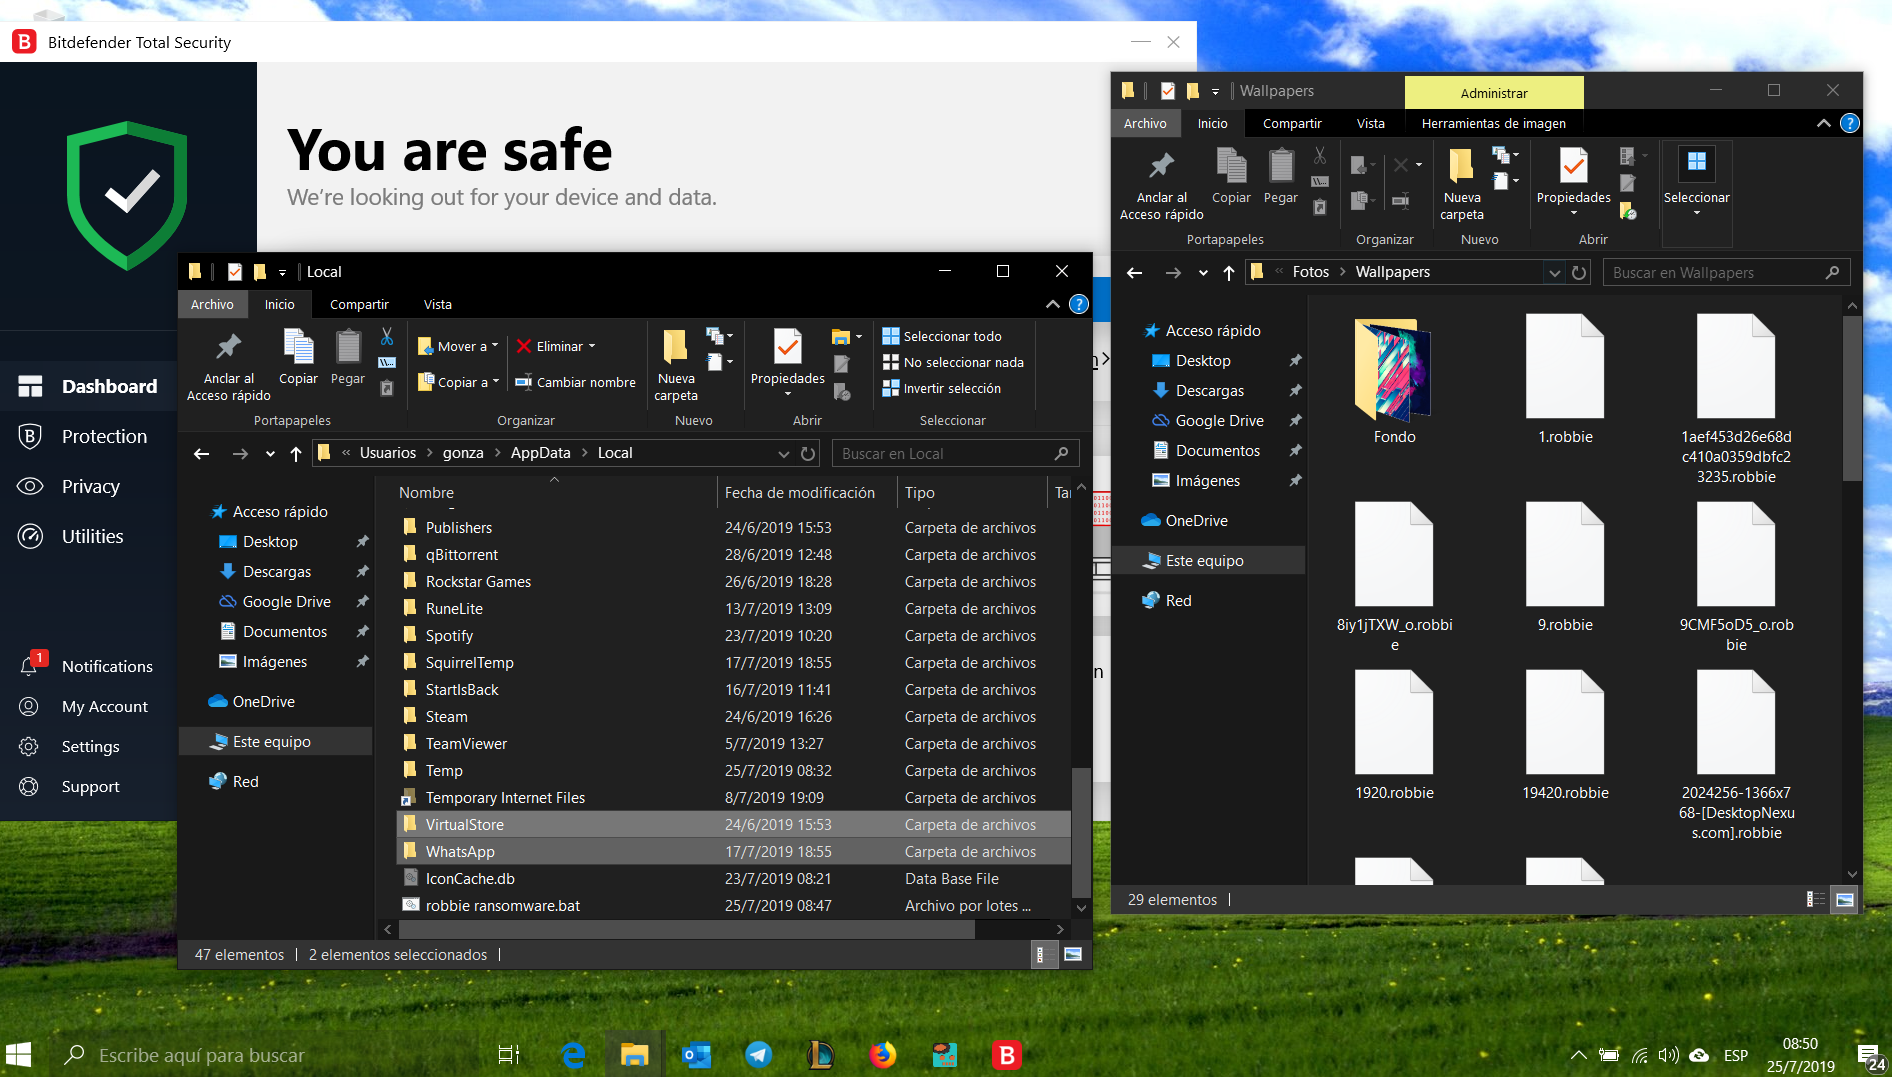
Task: Click the Bitdefender Protection shield icon
Action: 30,436
